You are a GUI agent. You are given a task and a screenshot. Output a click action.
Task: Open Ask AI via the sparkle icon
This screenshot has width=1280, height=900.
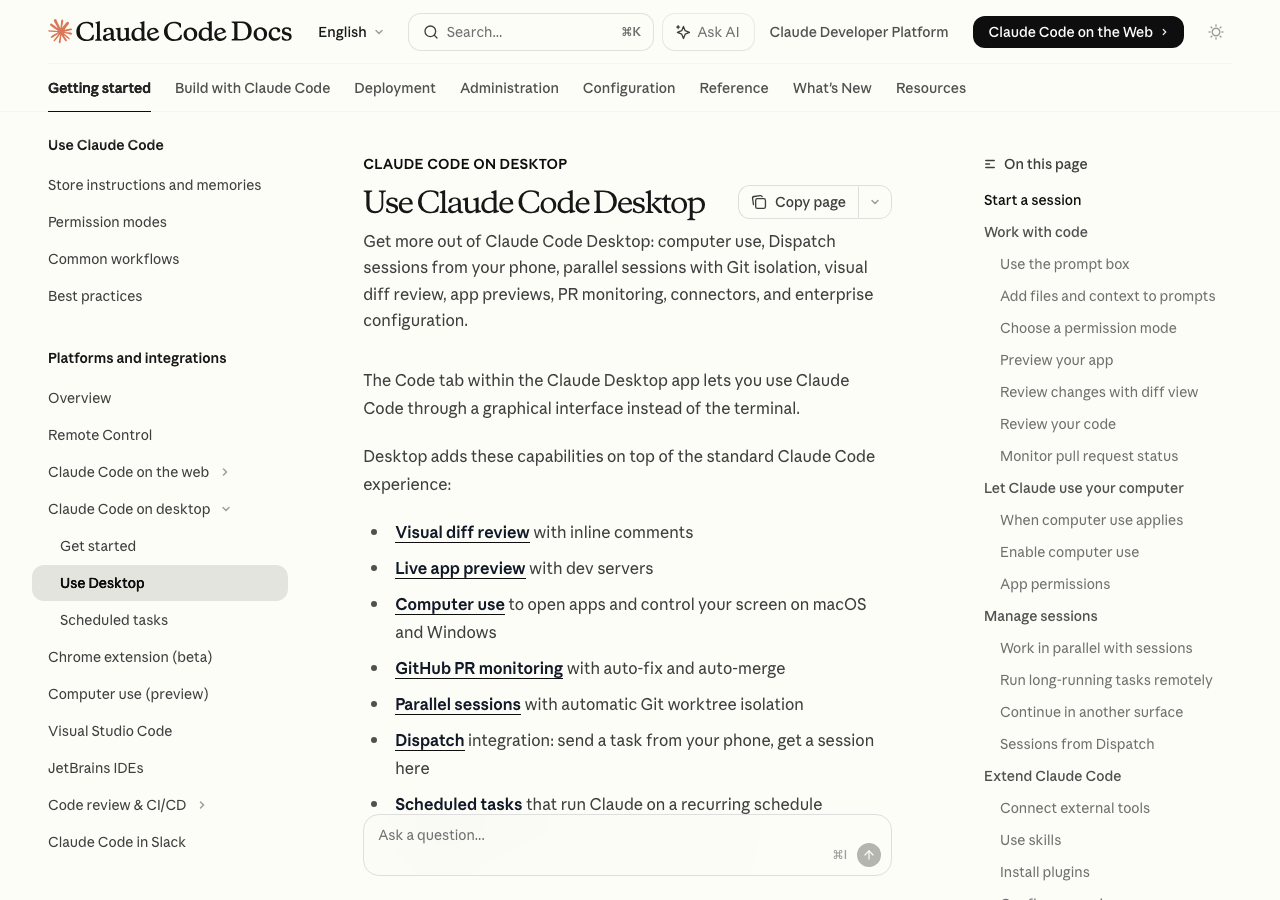pyautogui.click(x=684, y=31)
